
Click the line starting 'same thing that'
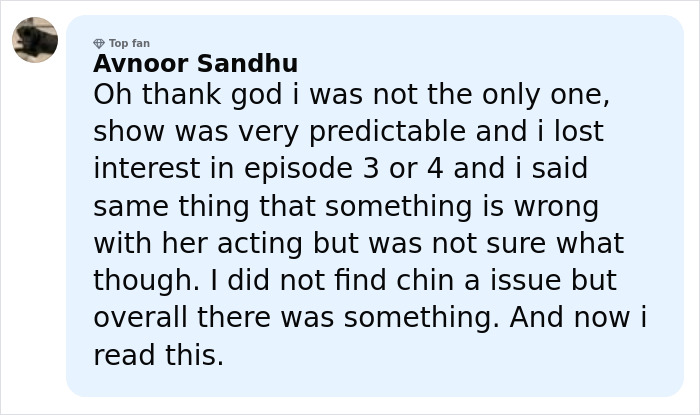point(345,206)
